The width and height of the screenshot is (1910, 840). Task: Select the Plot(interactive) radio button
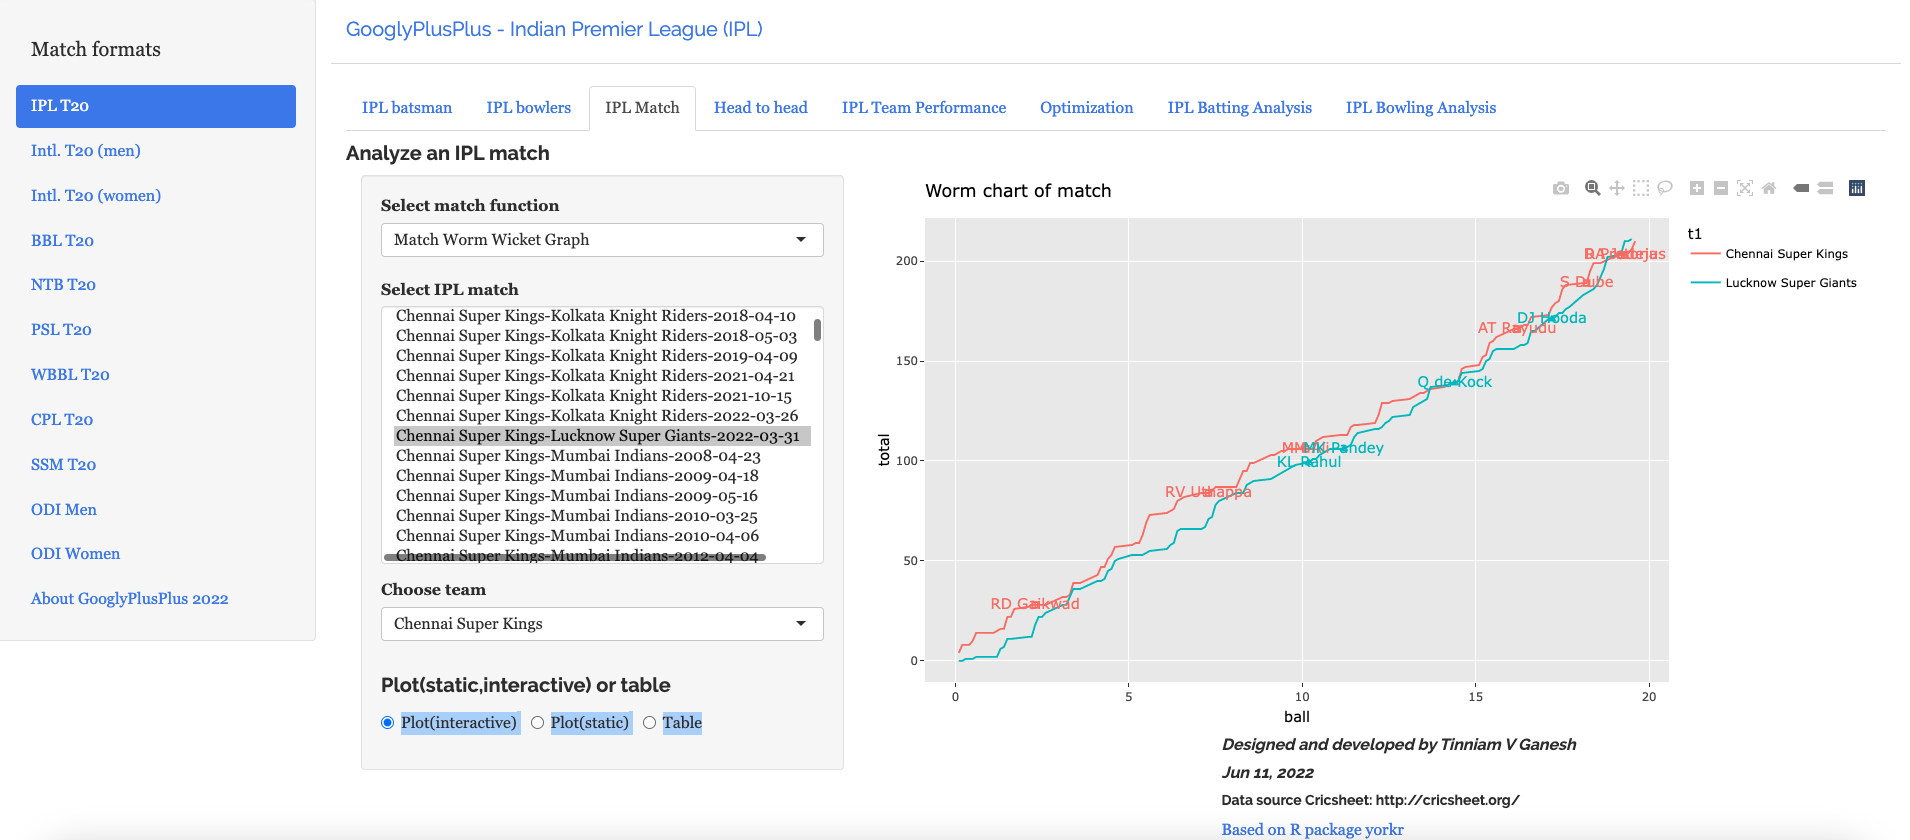point(388,723)
